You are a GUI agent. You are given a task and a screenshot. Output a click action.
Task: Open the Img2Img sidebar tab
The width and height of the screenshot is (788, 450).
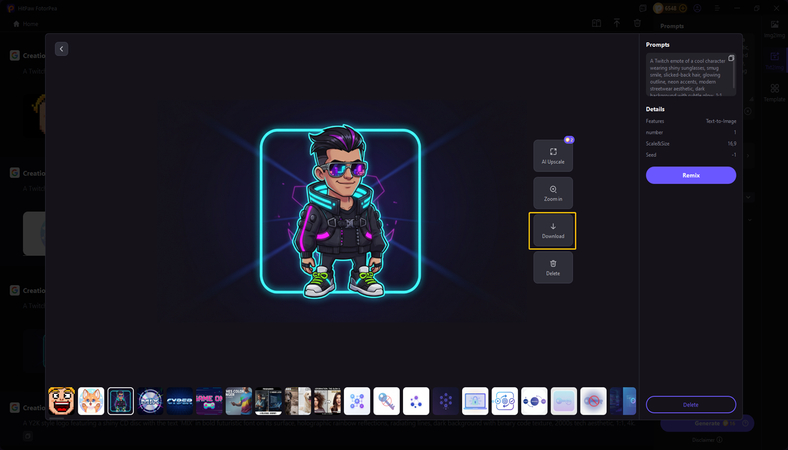click(774, 29)
